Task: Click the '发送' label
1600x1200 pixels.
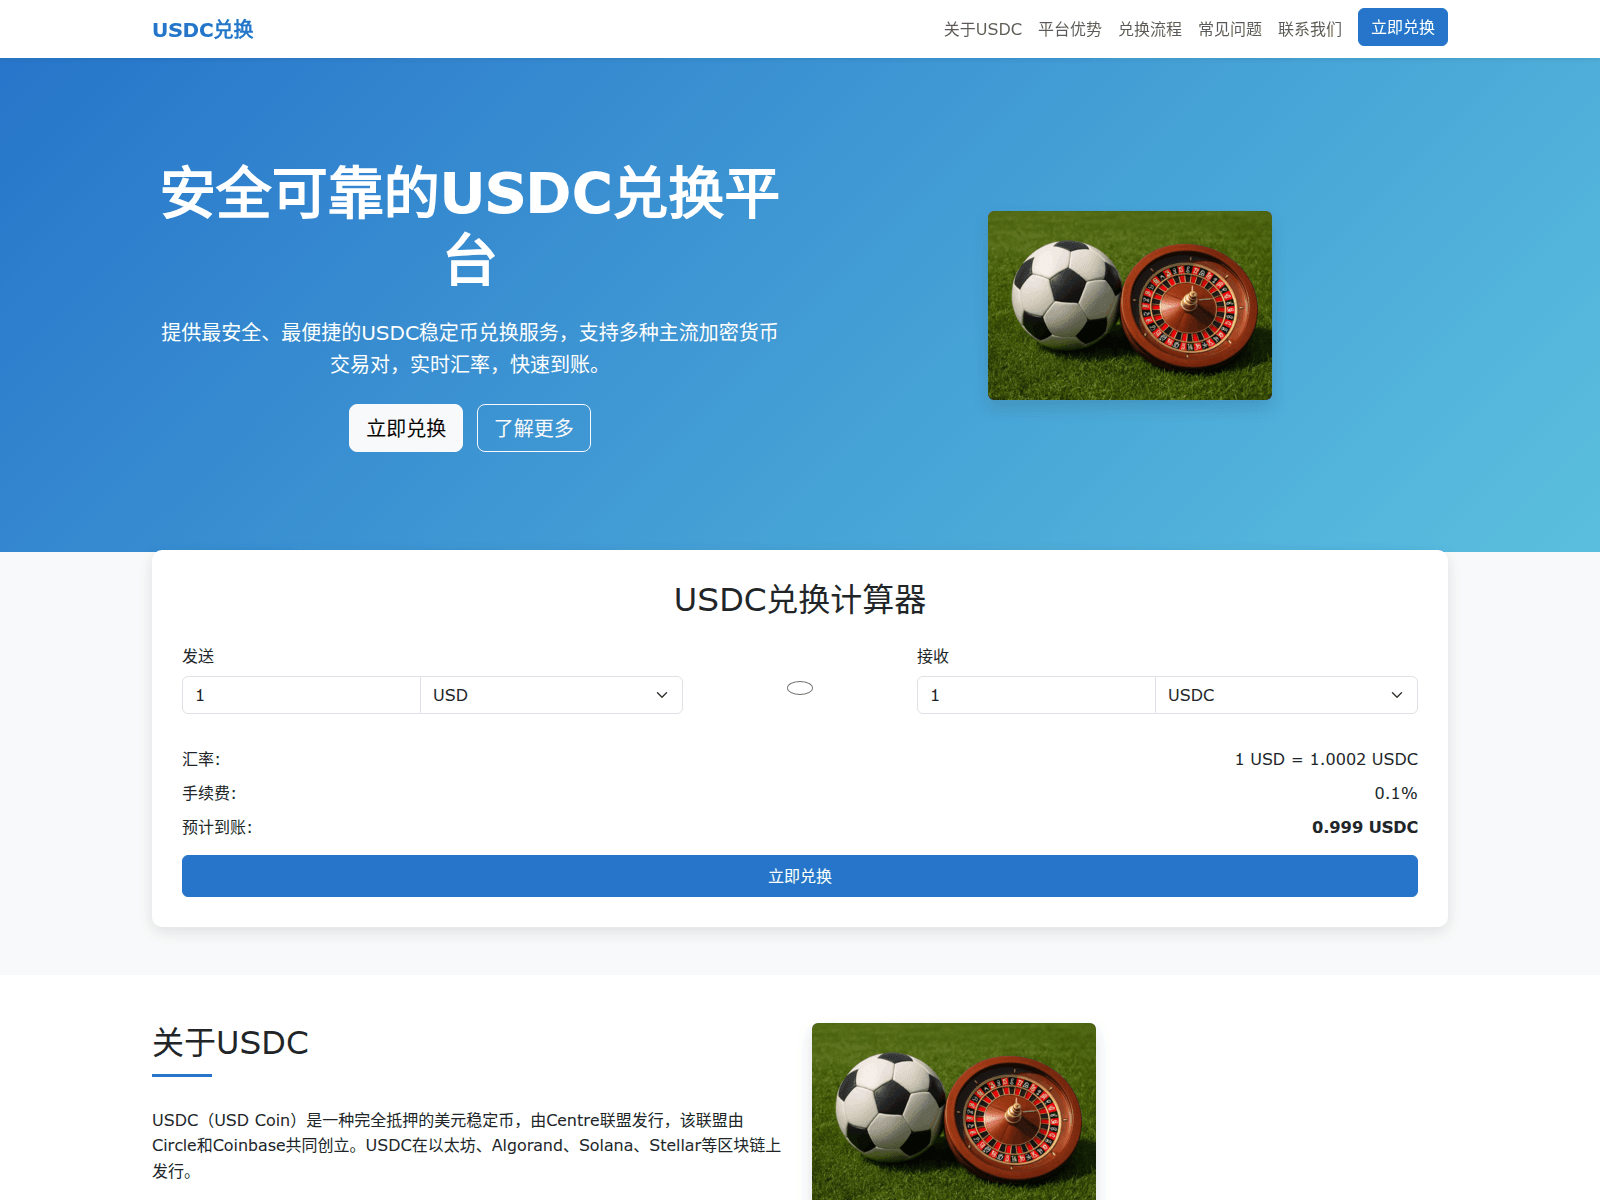Action: (x=198, y=656)
